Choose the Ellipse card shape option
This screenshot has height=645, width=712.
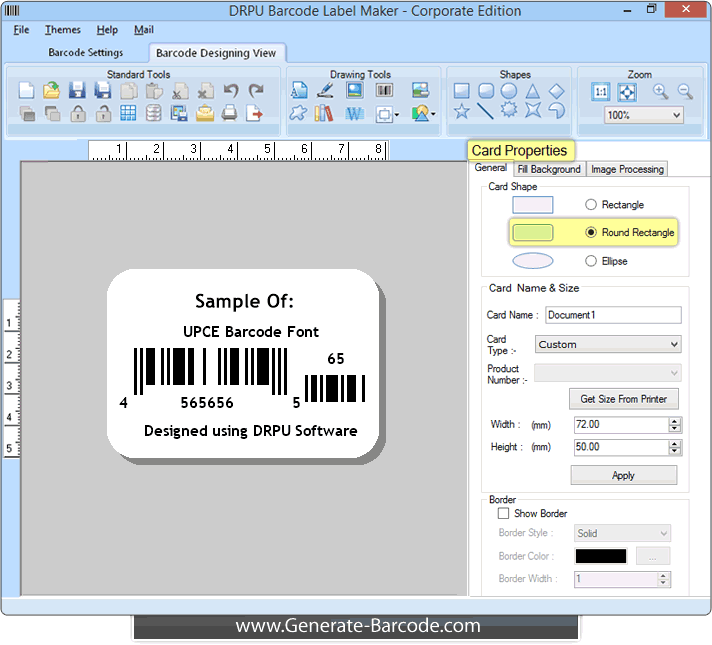[x=591, y=261]
